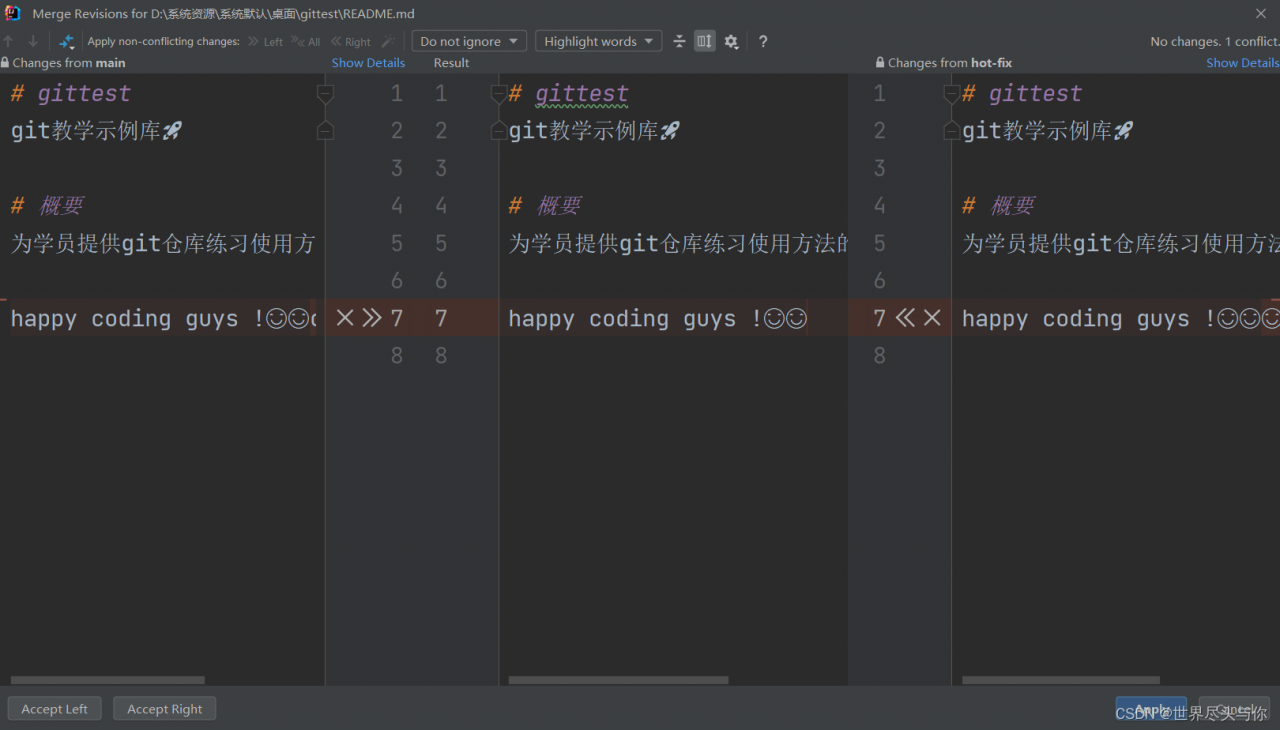Click the Accept Right button
1280x730 pixels.
pyautogui.click(x=164, y=709)
